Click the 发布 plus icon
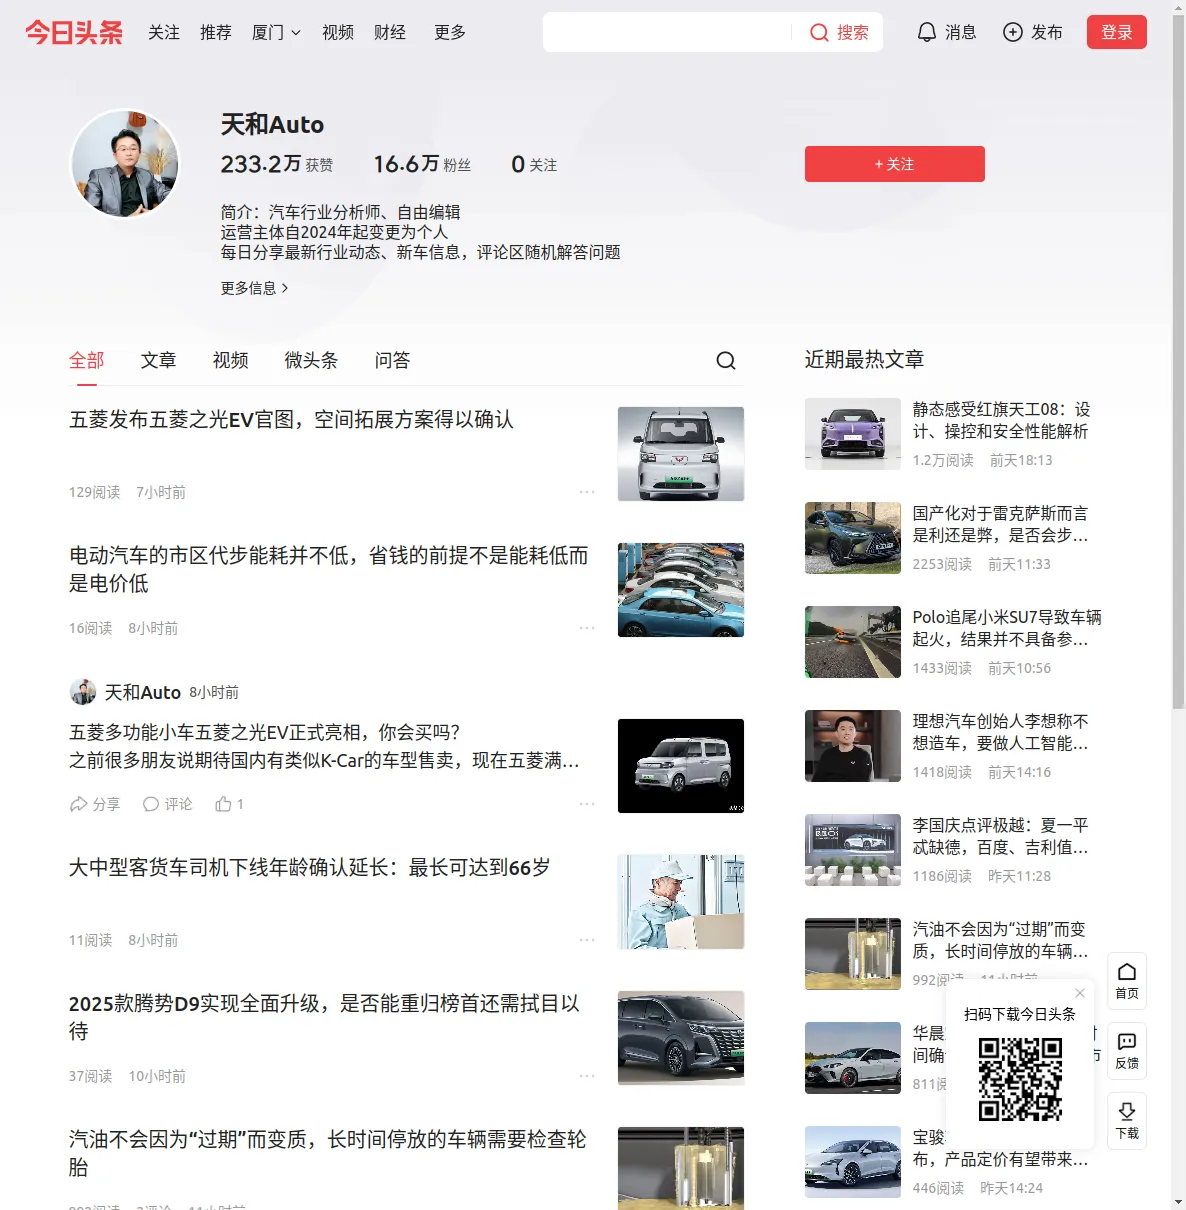 pos(1013,32)
